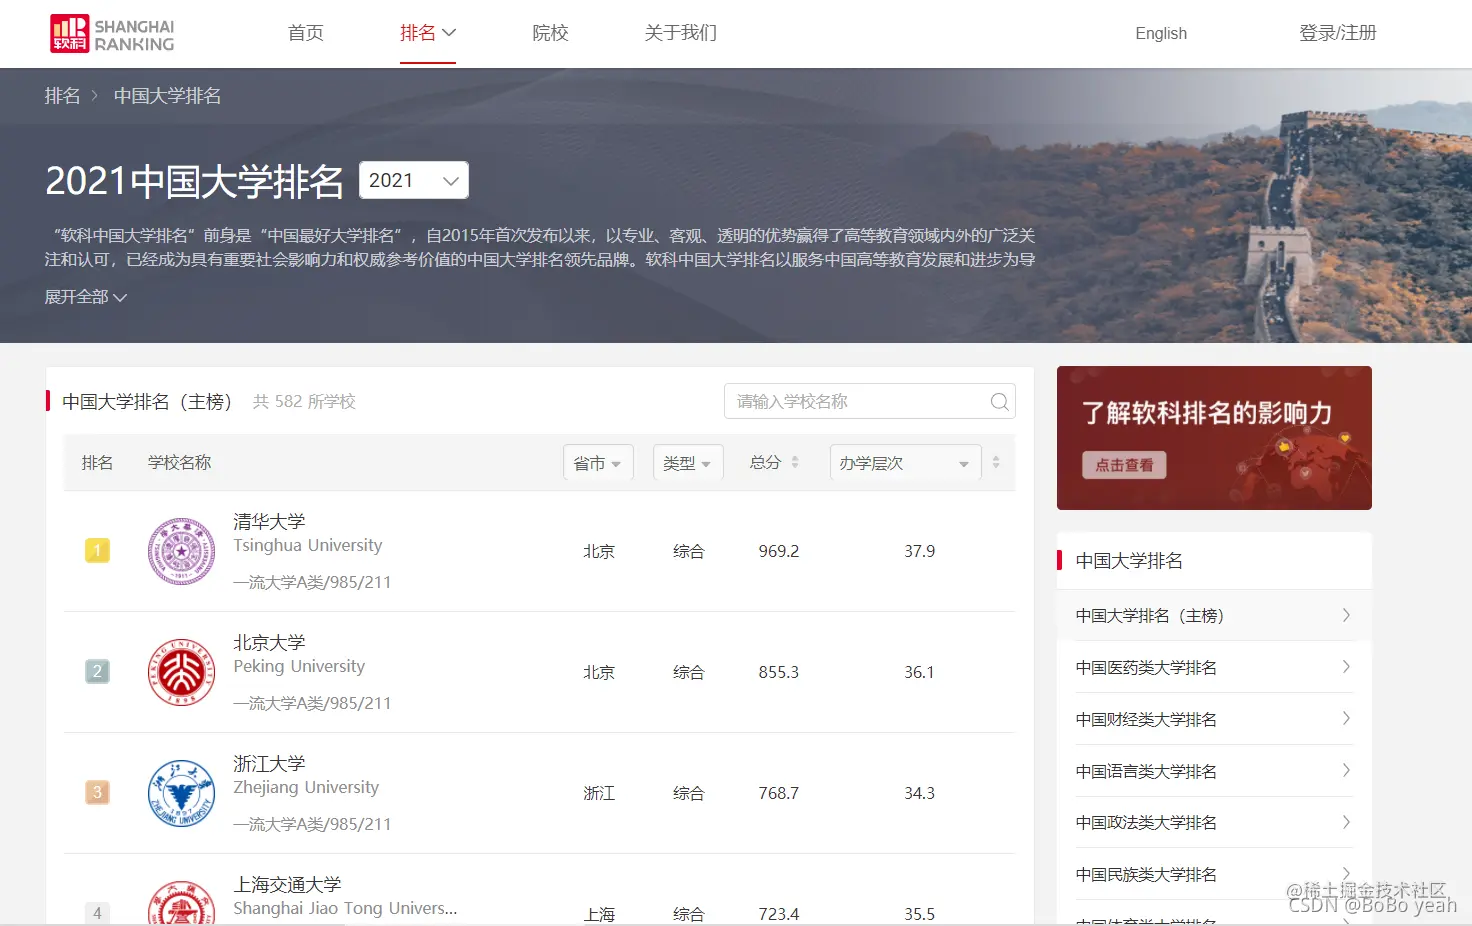Image resolution: width=1472 pixels, height=926 pixels.
Task: Click the rank 1 gold badge
Action: click(x=97, y=551)
